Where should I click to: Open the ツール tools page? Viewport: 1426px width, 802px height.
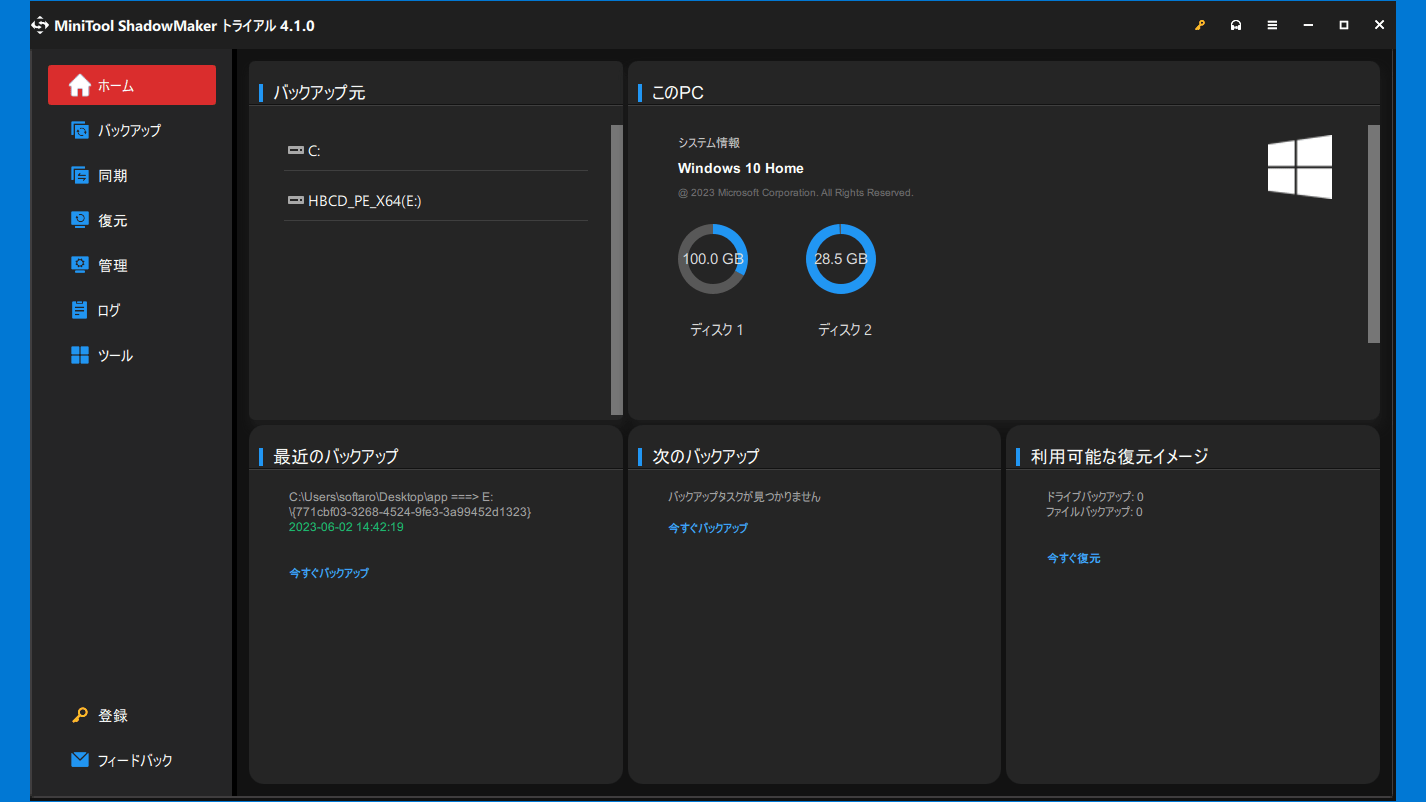pos(132,355)
